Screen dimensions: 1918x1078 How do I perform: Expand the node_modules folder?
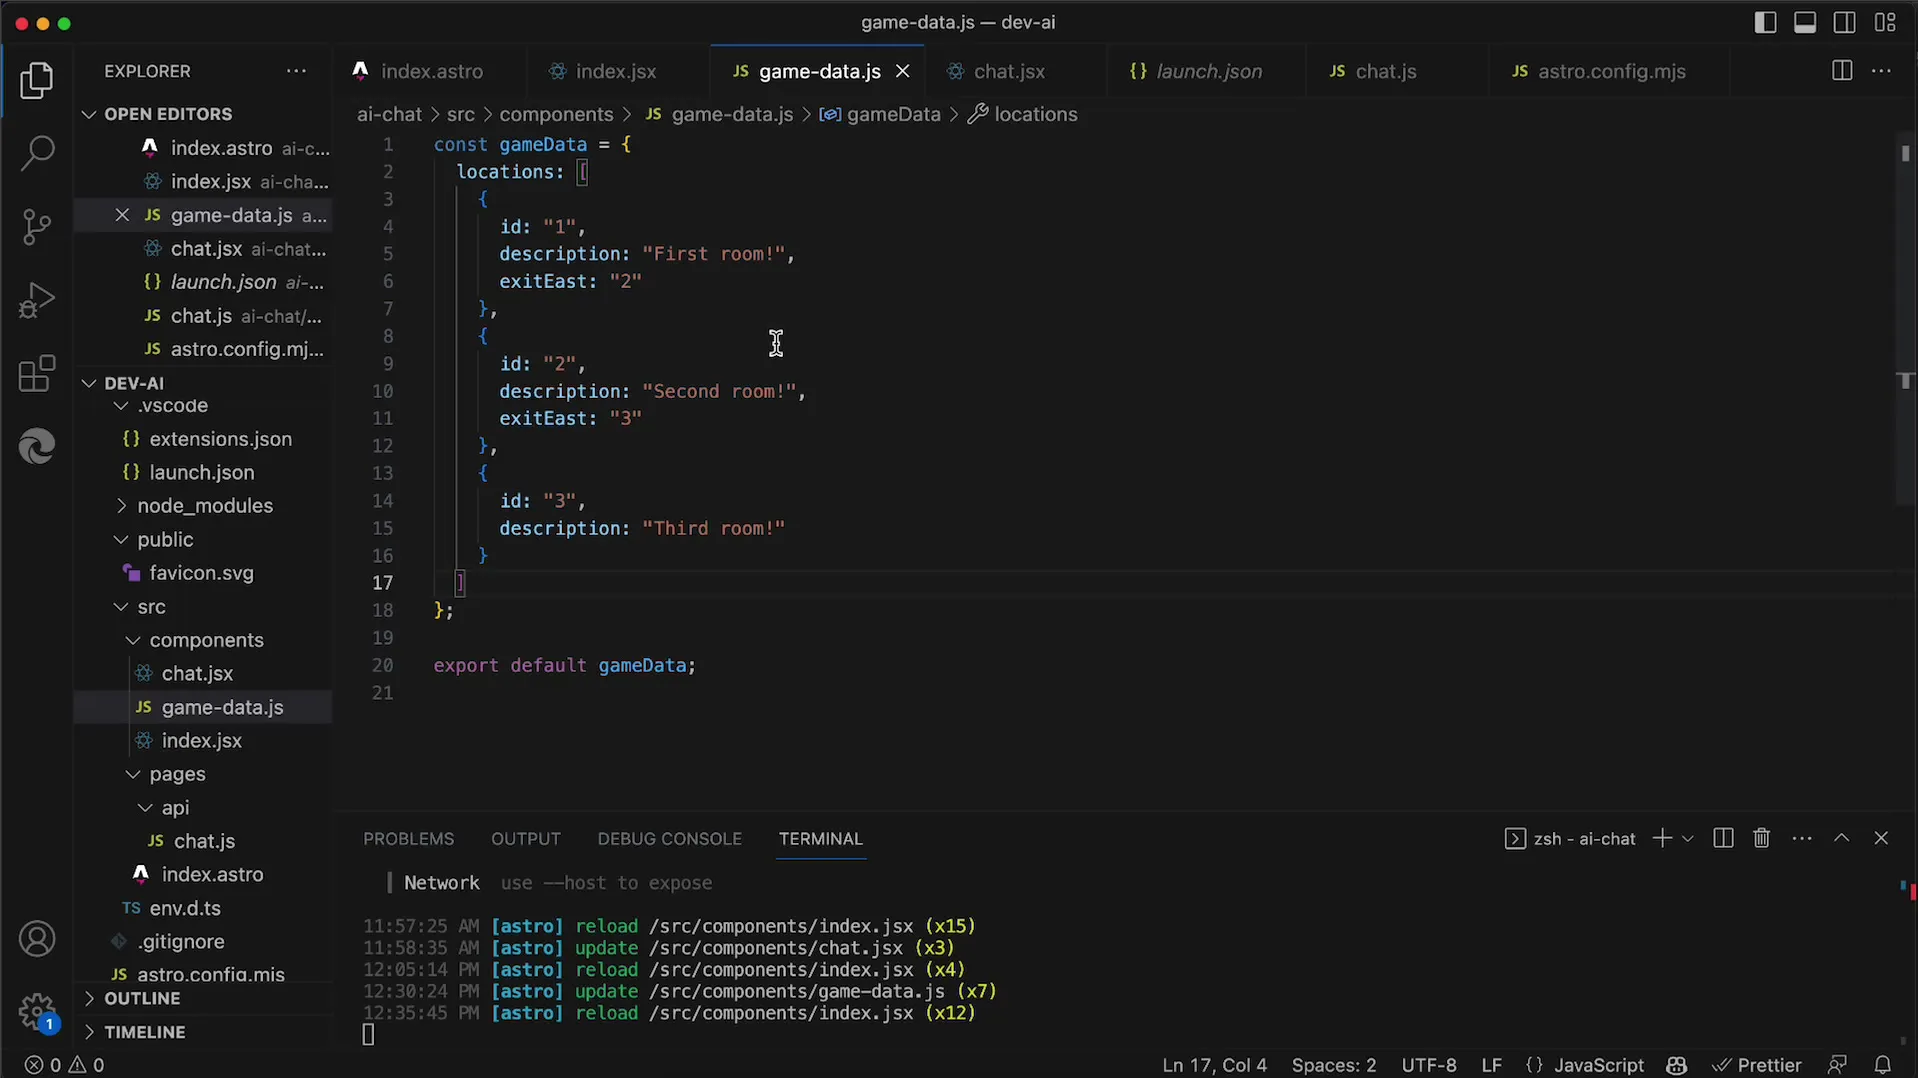click(205, 506)
